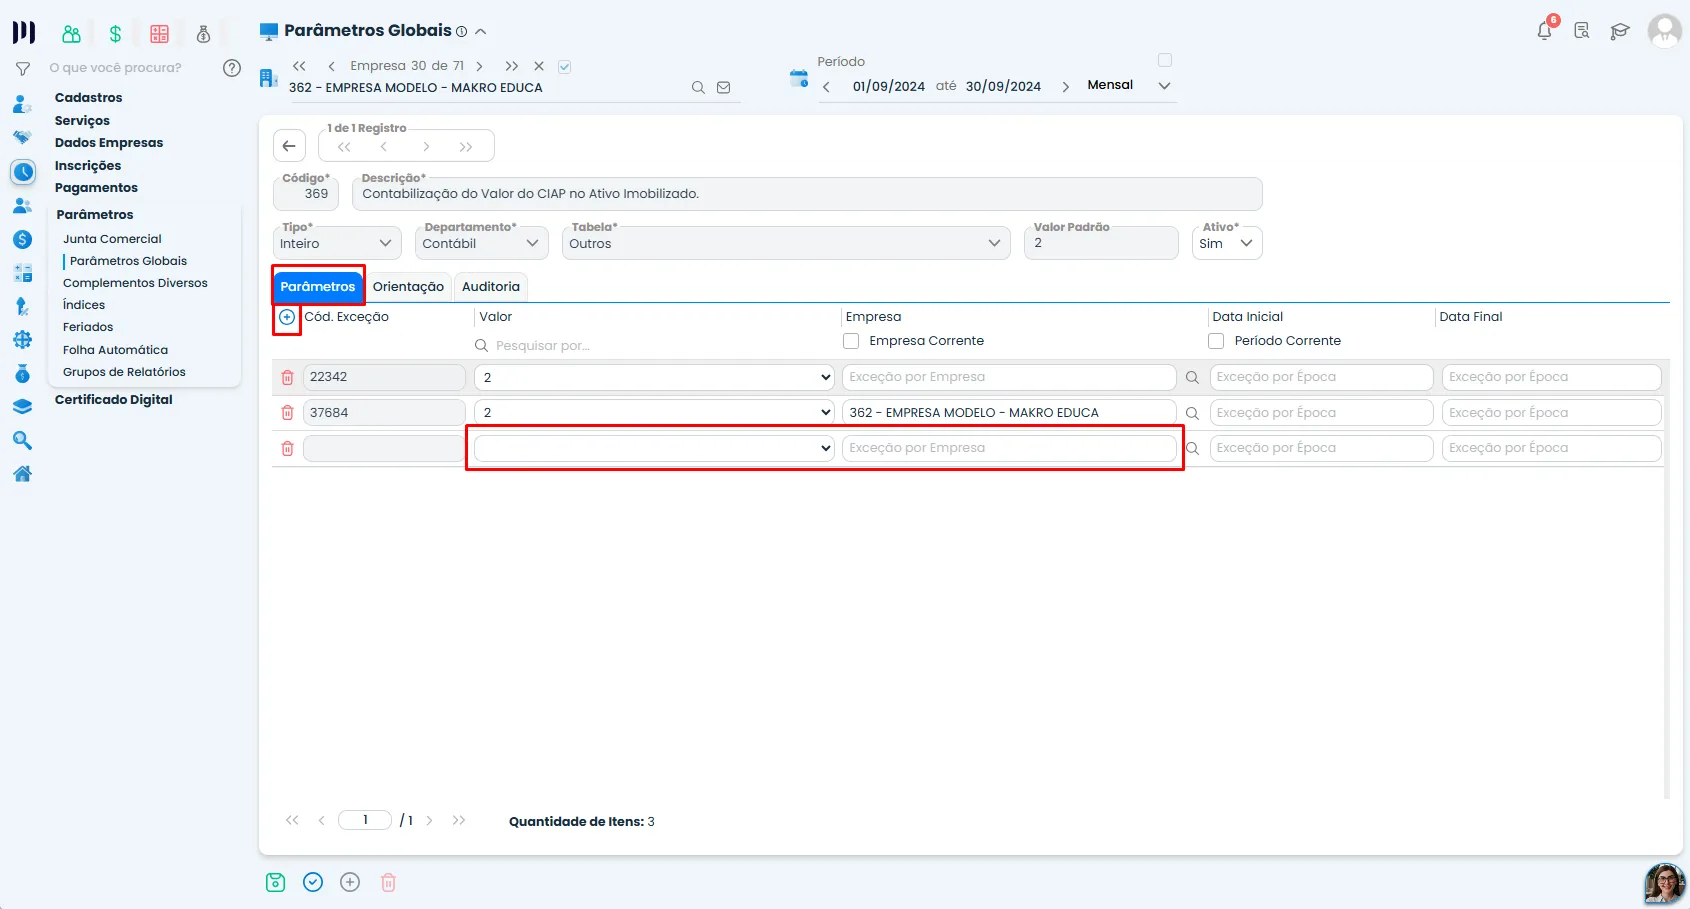This screenshot has width=1690, height=909.
Task: Toggle the checkbox next to Empresa 30 de 71
Action: (x=565, y=67)
